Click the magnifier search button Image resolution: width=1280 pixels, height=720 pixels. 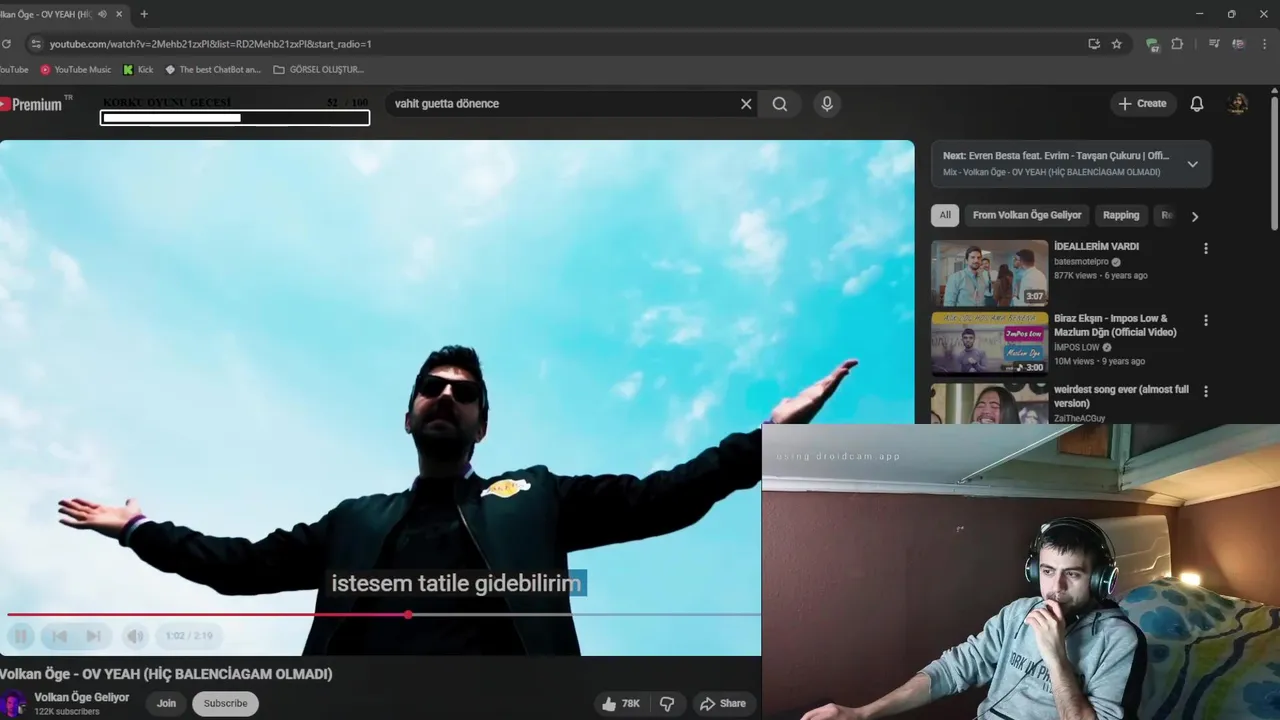(x=780, y=104)
